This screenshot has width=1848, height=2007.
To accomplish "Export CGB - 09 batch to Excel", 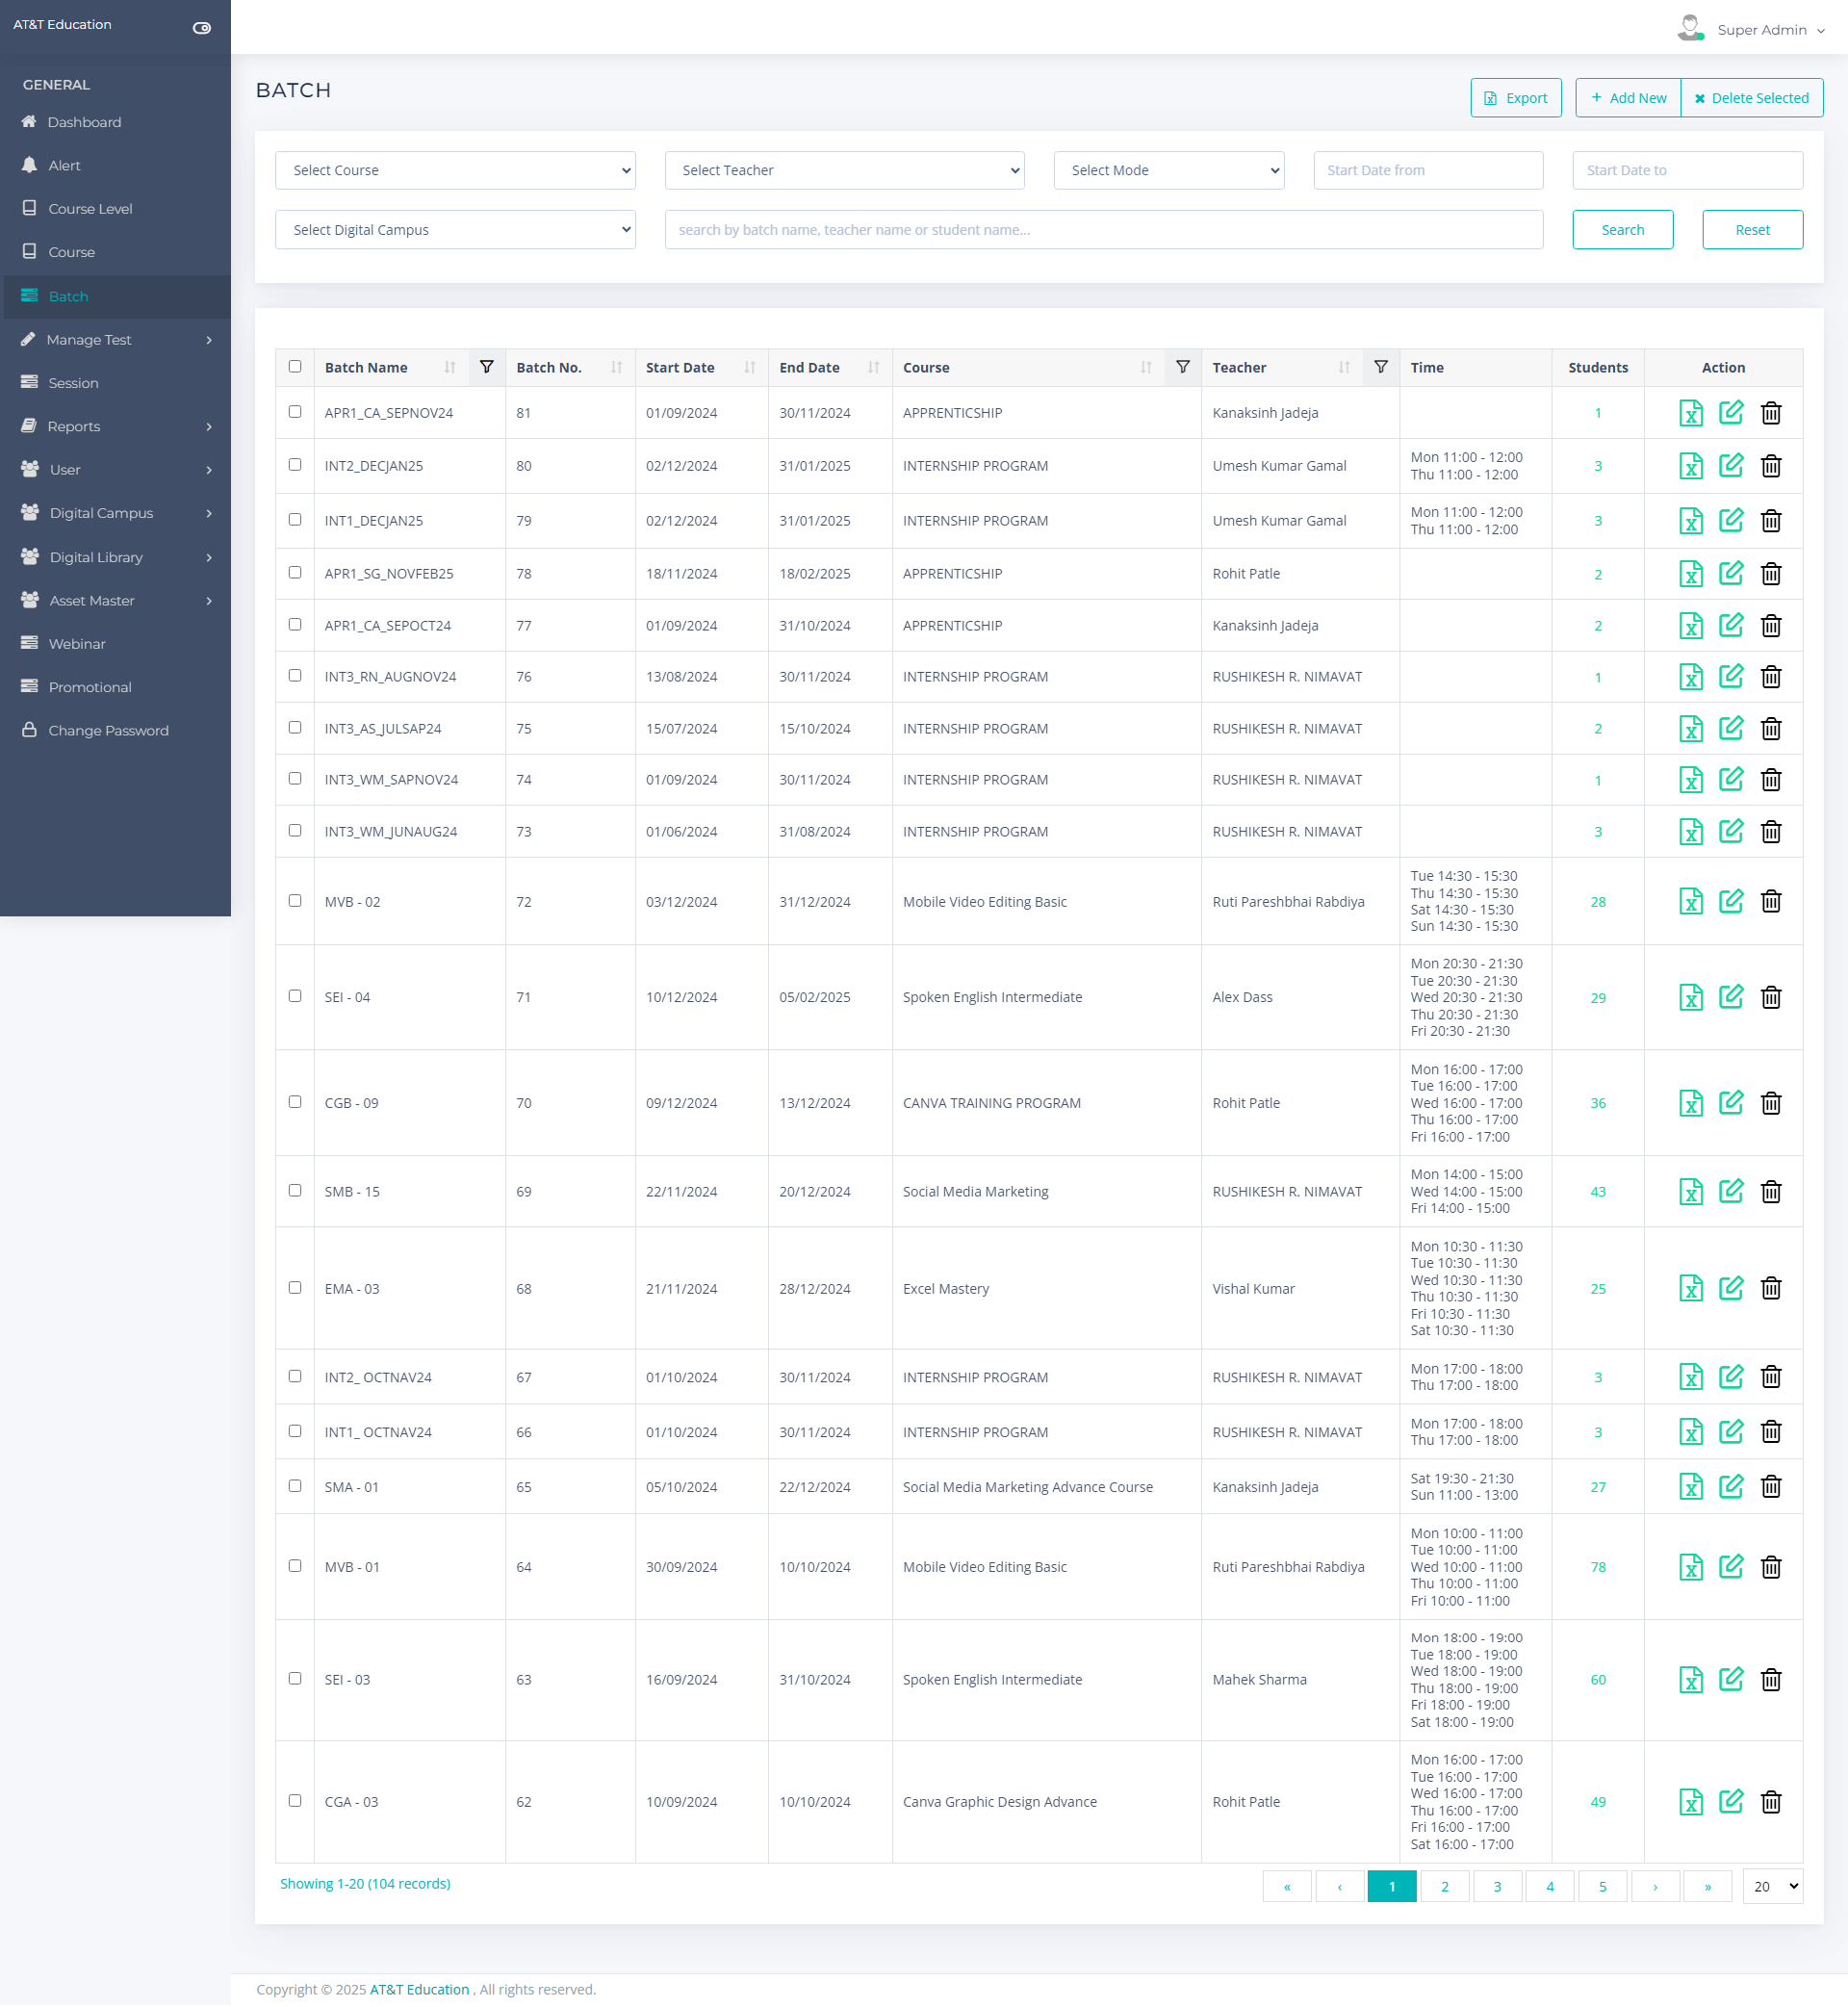I will [x=1690, y=1103].
